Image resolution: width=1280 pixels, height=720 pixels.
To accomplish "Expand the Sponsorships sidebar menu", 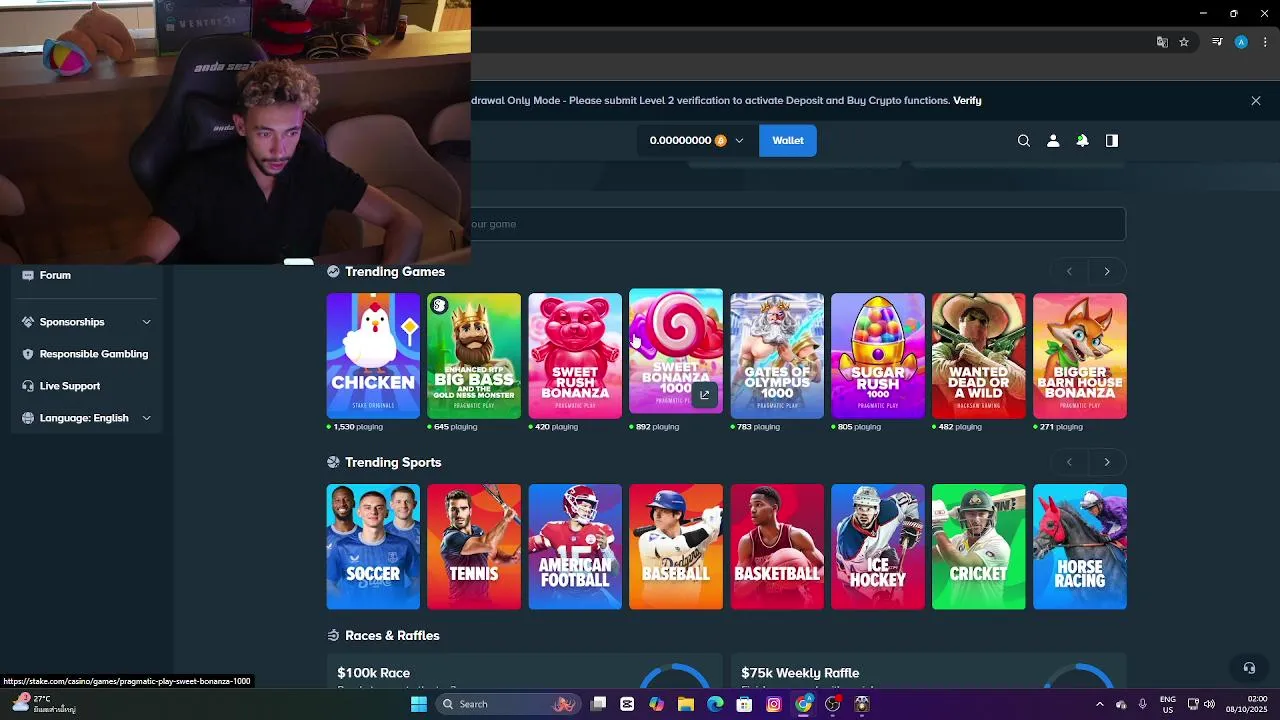I will click(86, 322).
